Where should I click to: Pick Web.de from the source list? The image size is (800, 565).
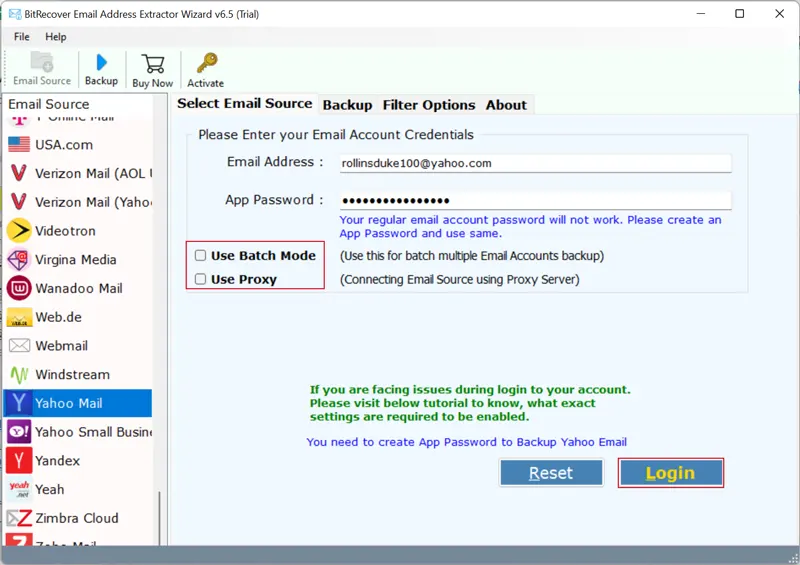coord(58,317)
